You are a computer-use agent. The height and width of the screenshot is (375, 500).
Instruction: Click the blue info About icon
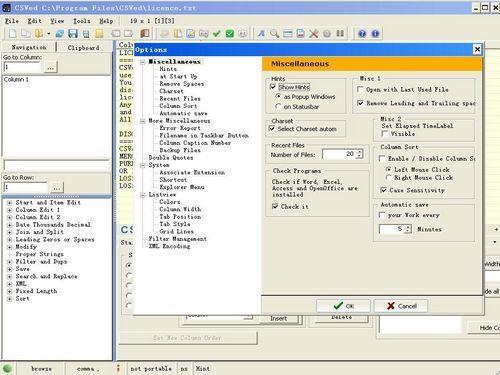coord(375,33)
